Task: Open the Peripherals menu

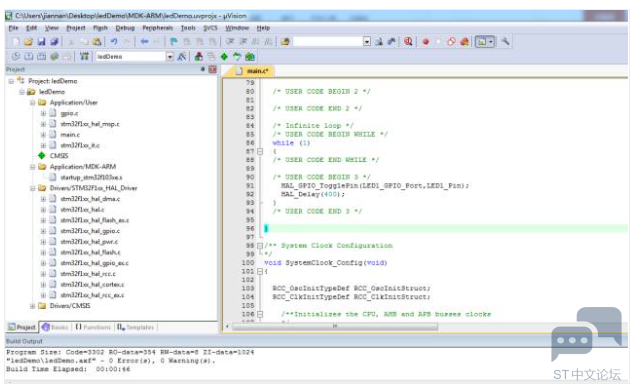Action: point(158,28)
